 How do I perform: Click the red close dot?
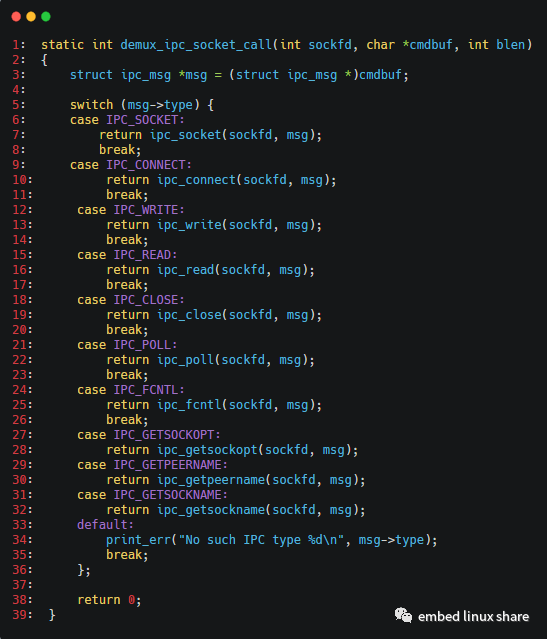coord(16,17)
